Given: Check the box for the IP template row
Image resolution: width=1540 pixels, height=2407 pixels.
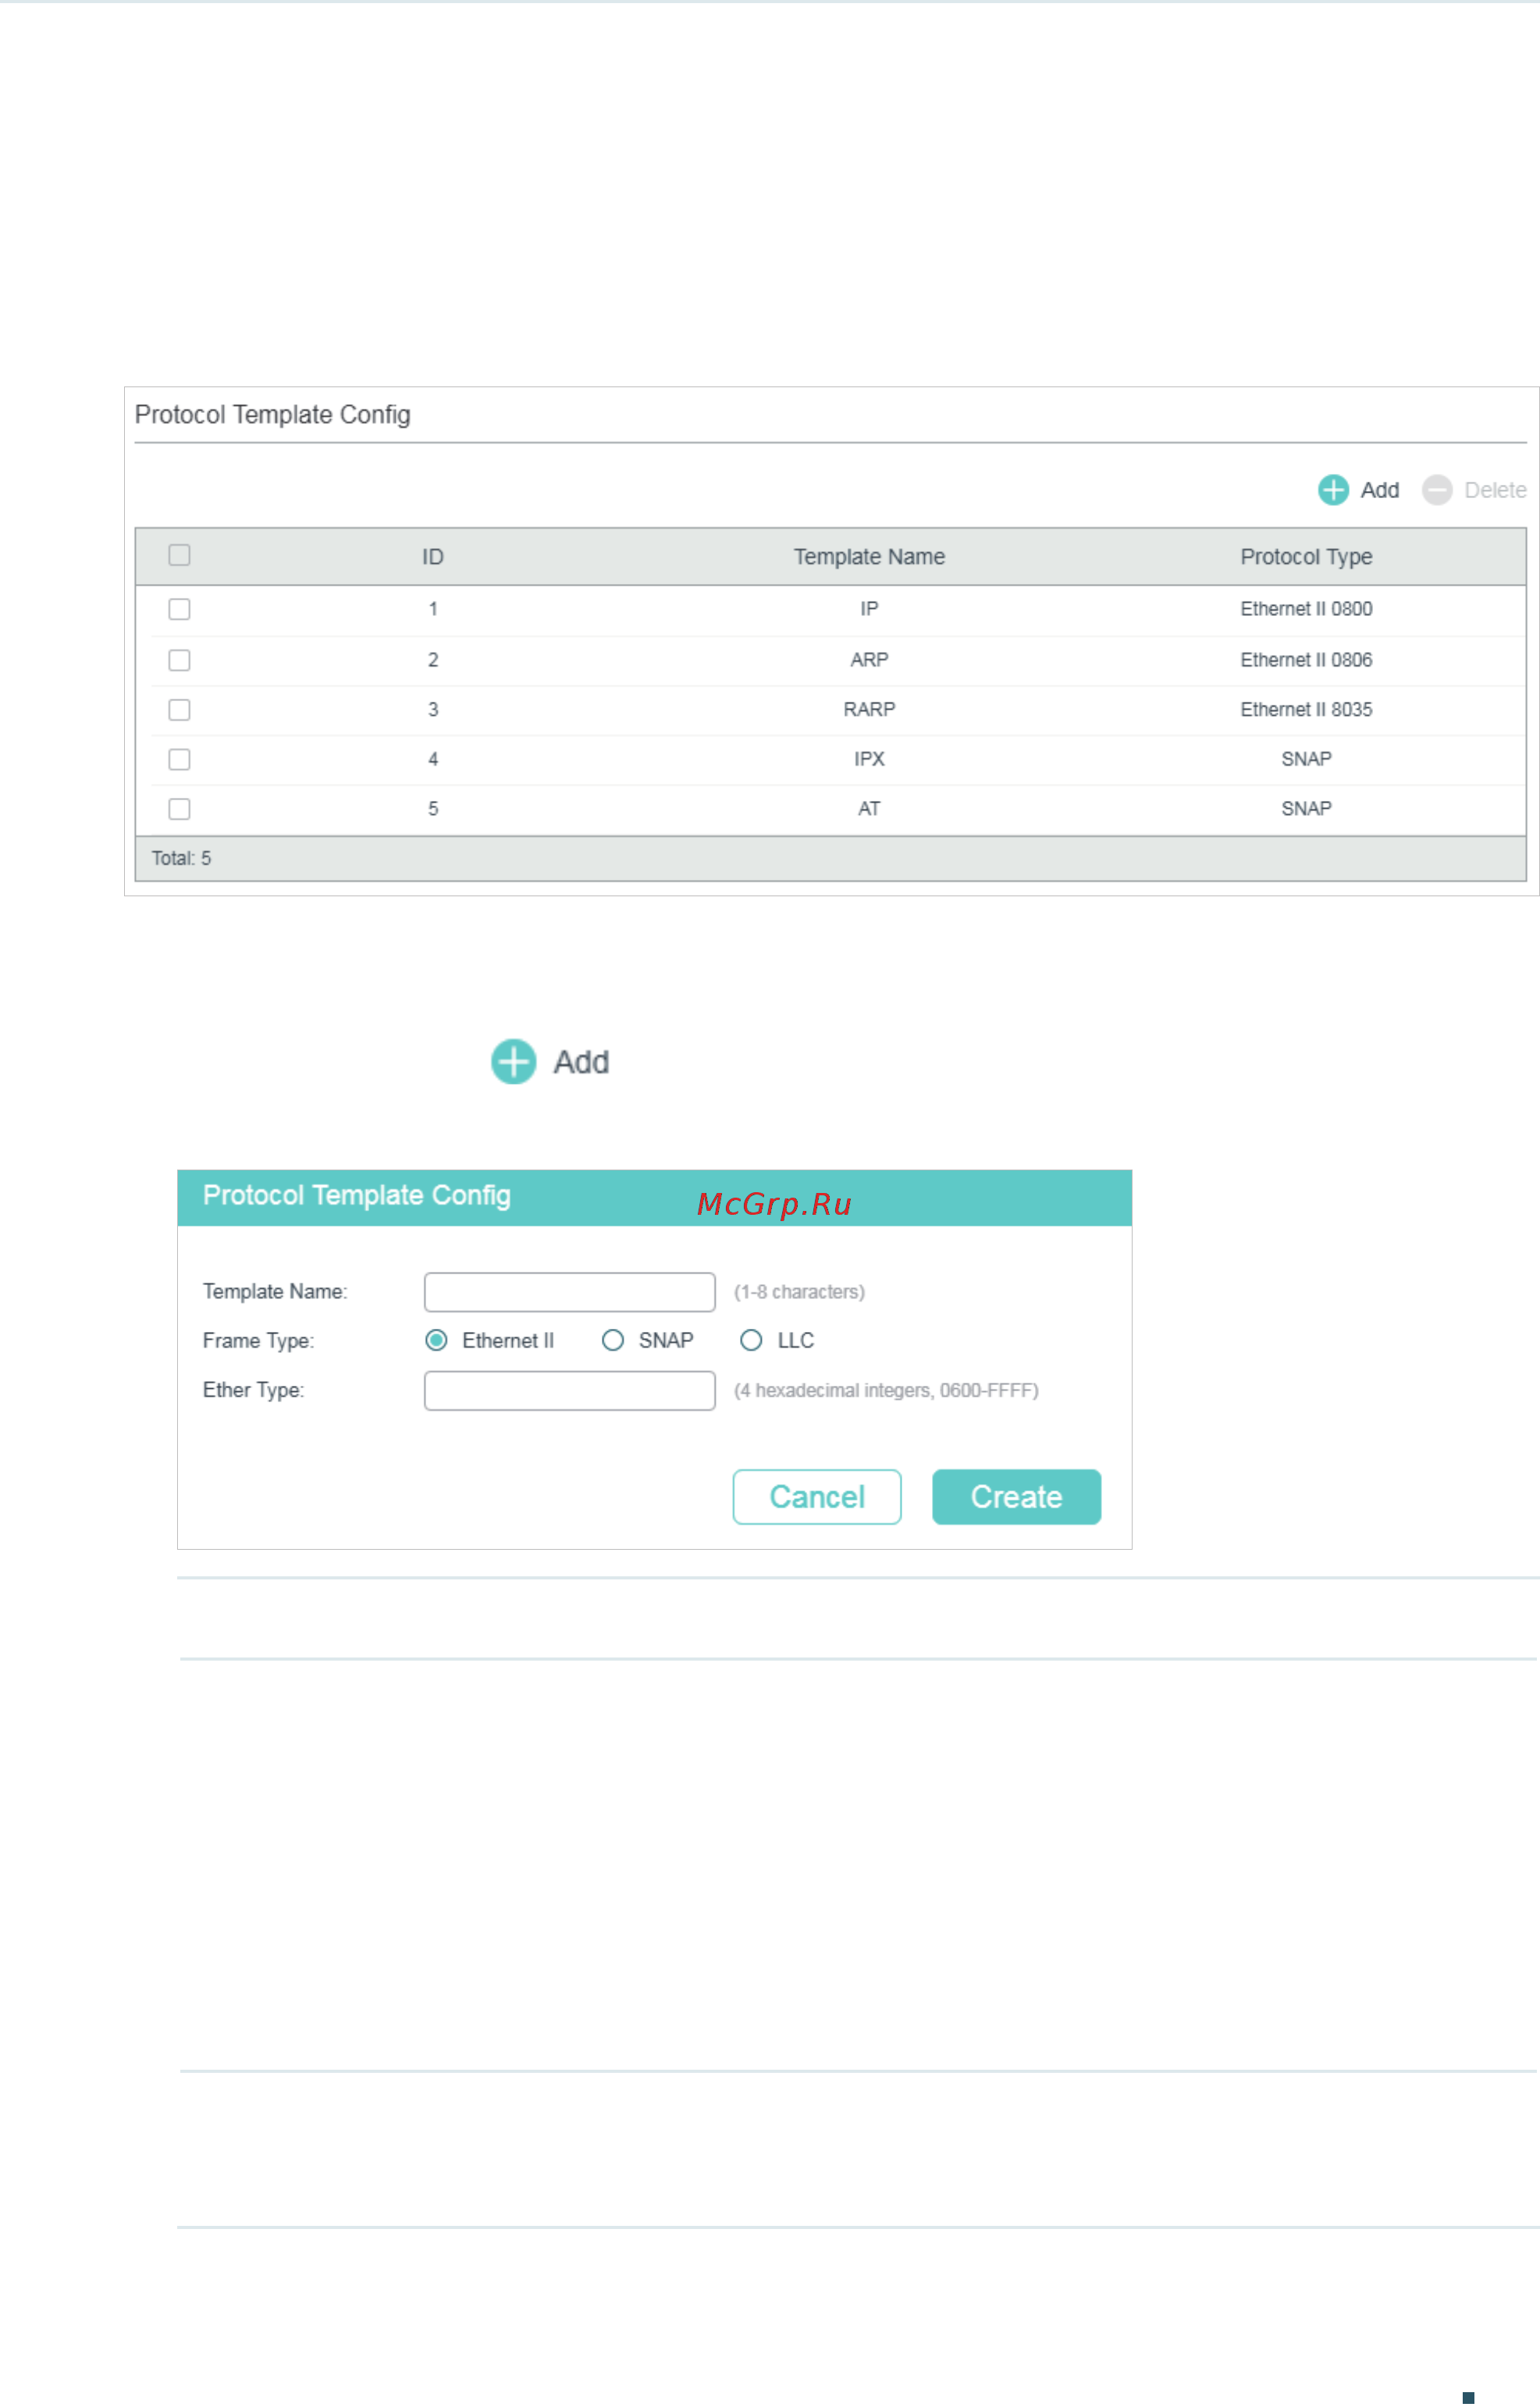Looking at the screenshot, I should coord(179,609).
